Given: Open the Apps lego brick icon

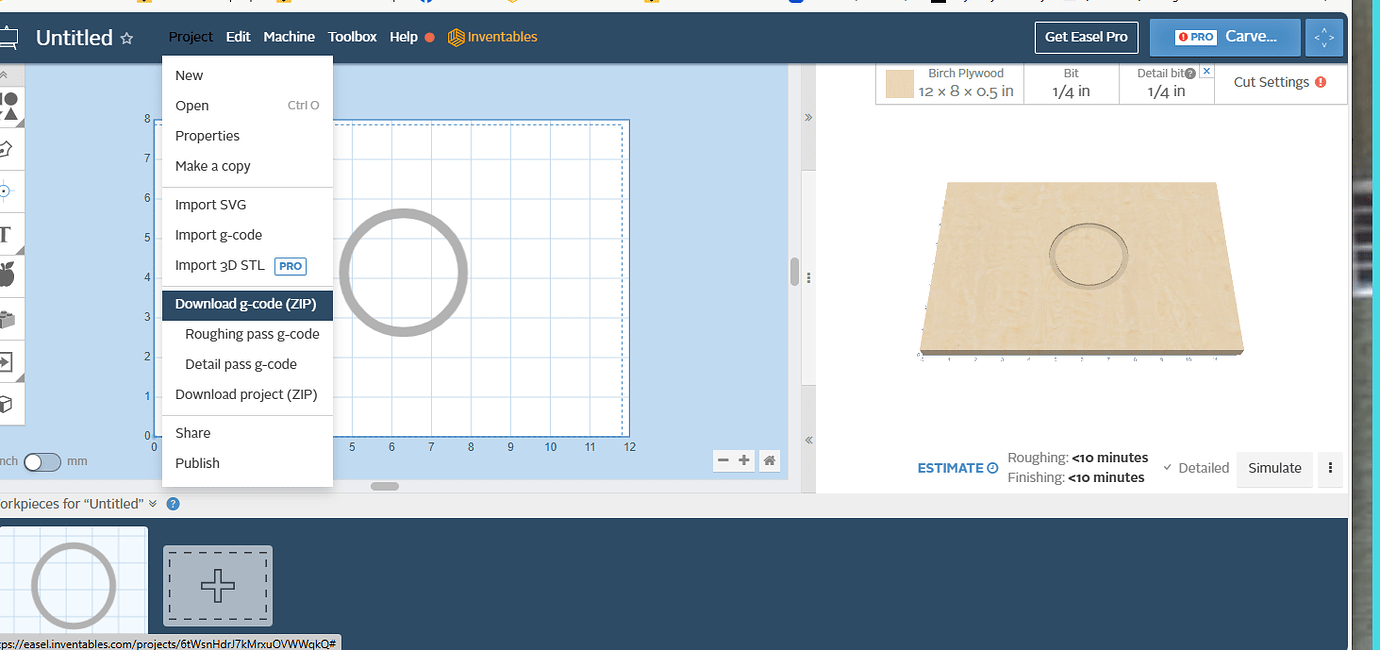Looking at the screenshot, I should [x=8, y=319].
